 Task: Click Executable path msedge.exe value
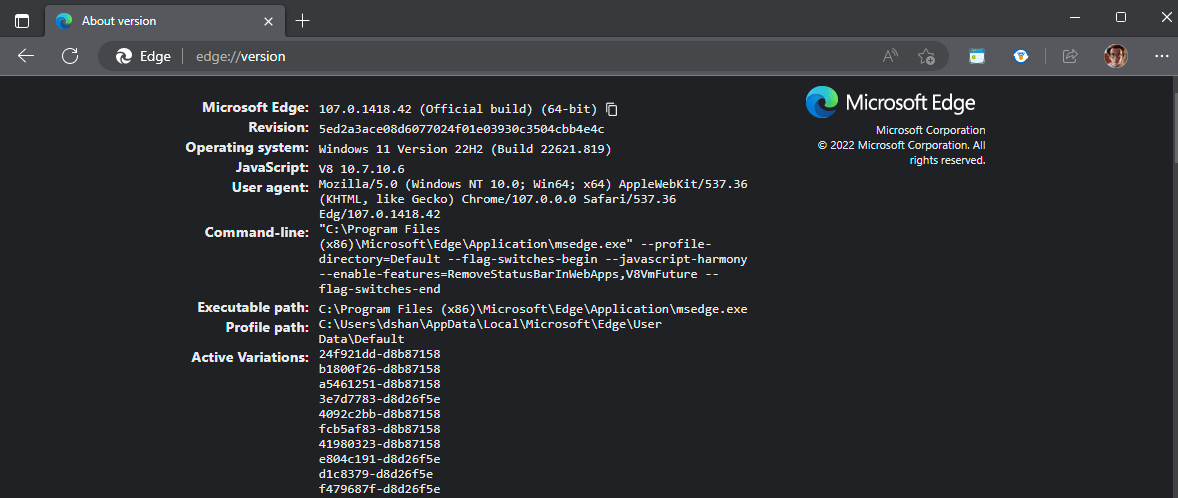[x=533, y=309]
